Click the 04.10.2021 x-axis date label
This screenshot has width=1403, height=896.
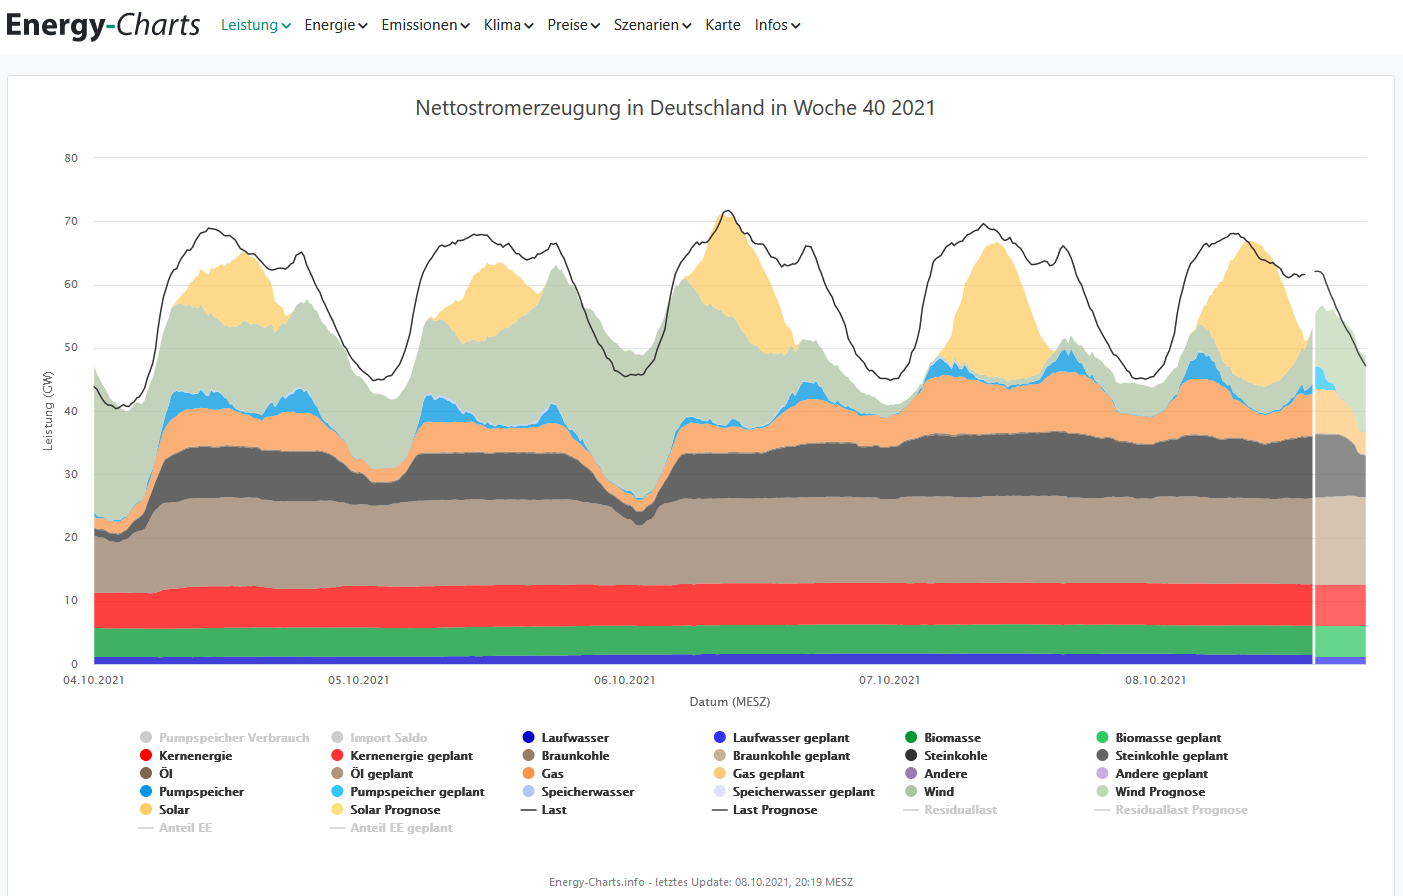click(x=94, y=680)
